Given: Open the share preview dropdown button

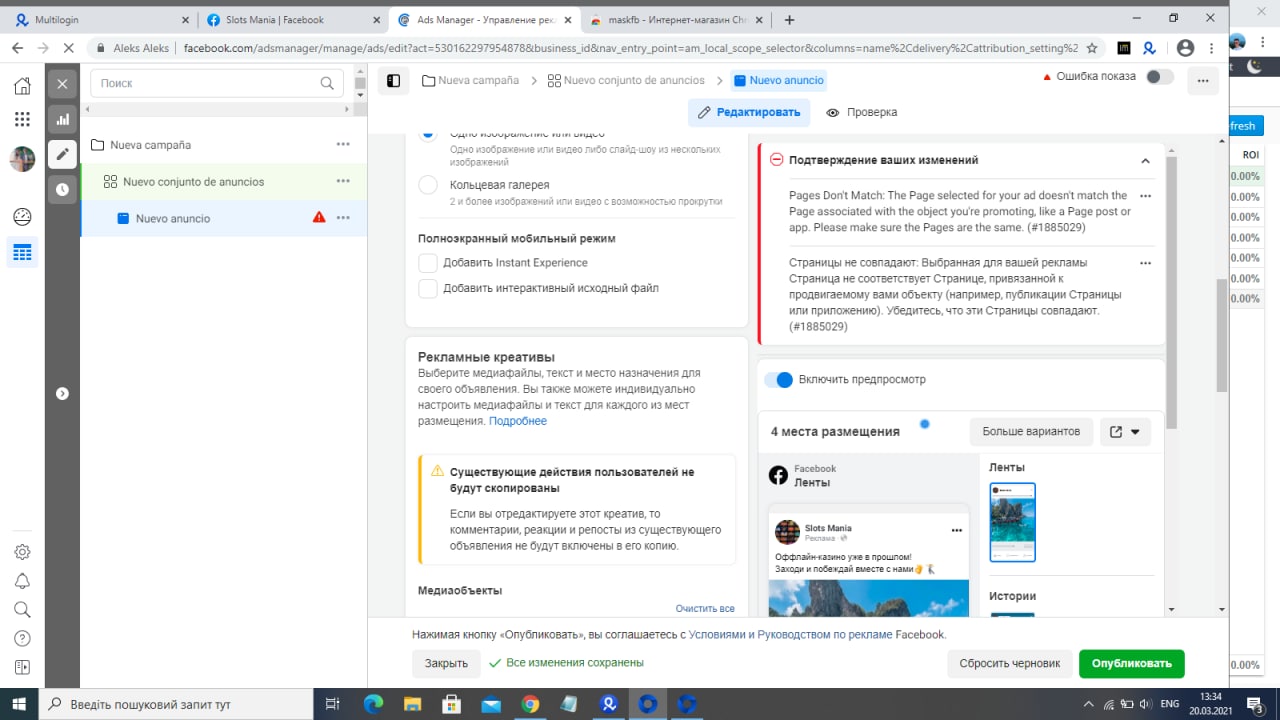Looking at the screenshot, I should (1126, 432).
